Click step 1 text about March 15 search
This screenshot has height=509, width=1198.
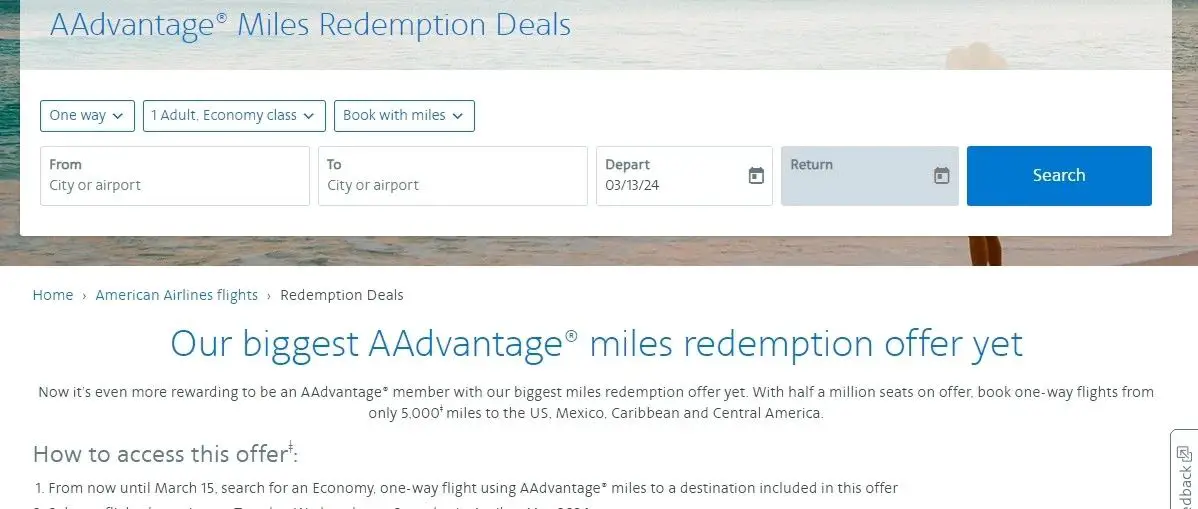[466, 488]
